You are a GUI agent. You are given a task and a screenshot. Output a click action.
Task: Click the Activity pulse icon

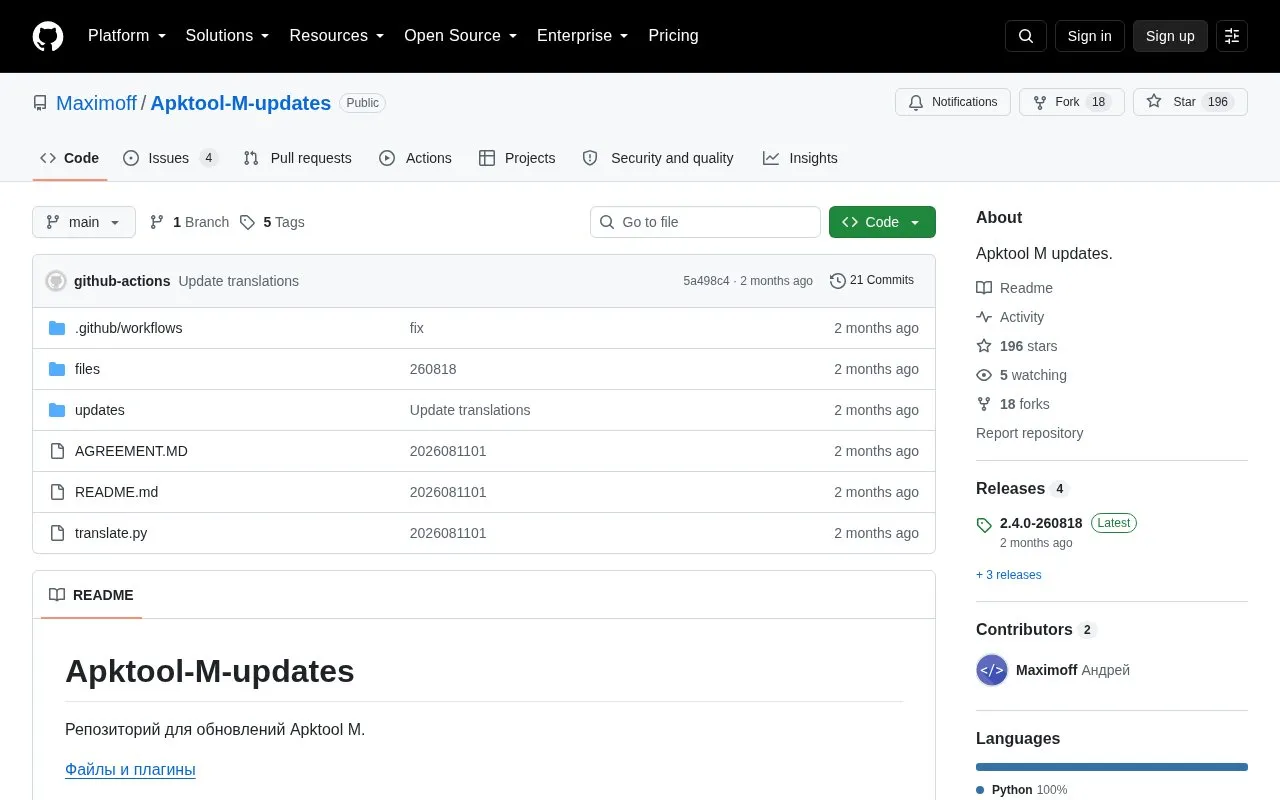pyautogui.click(x=984, y=317)
